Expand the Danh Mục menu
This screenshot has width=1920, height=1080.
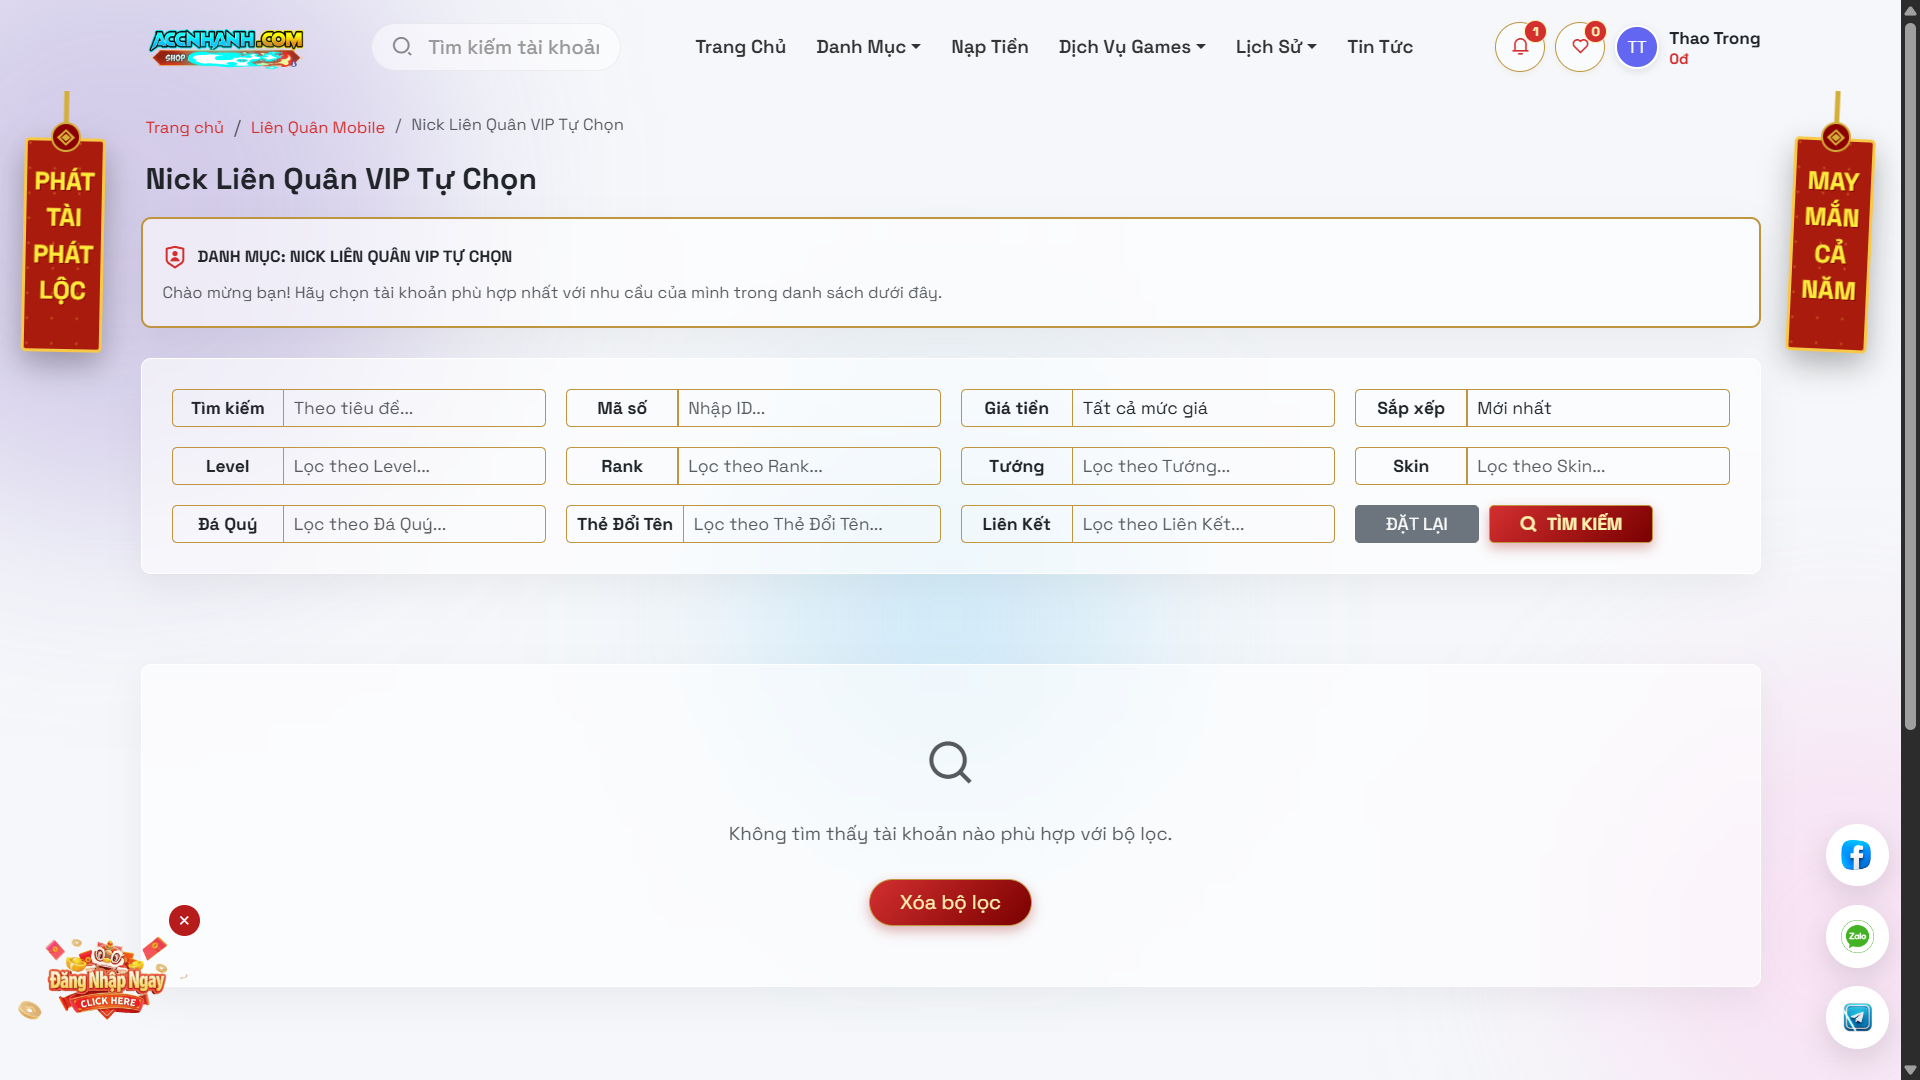(x=867, y=47)
